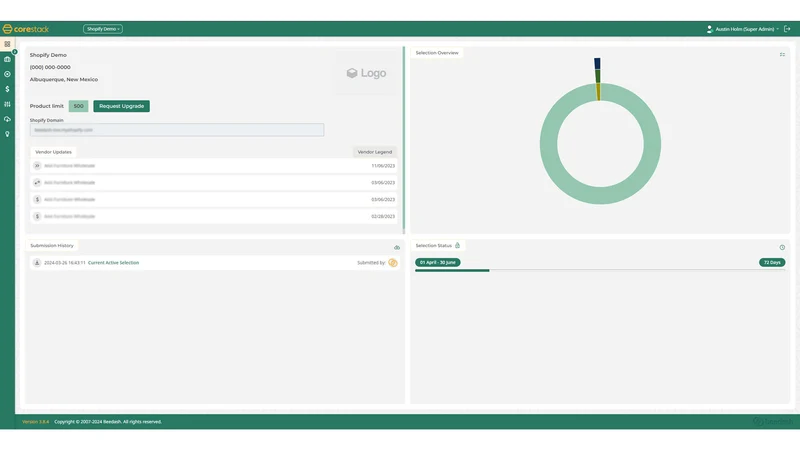Screen dimensions: 800x450
Task: Click the dollar icon in the second 03/06/2023 row
Action: [x=37, y=199]
